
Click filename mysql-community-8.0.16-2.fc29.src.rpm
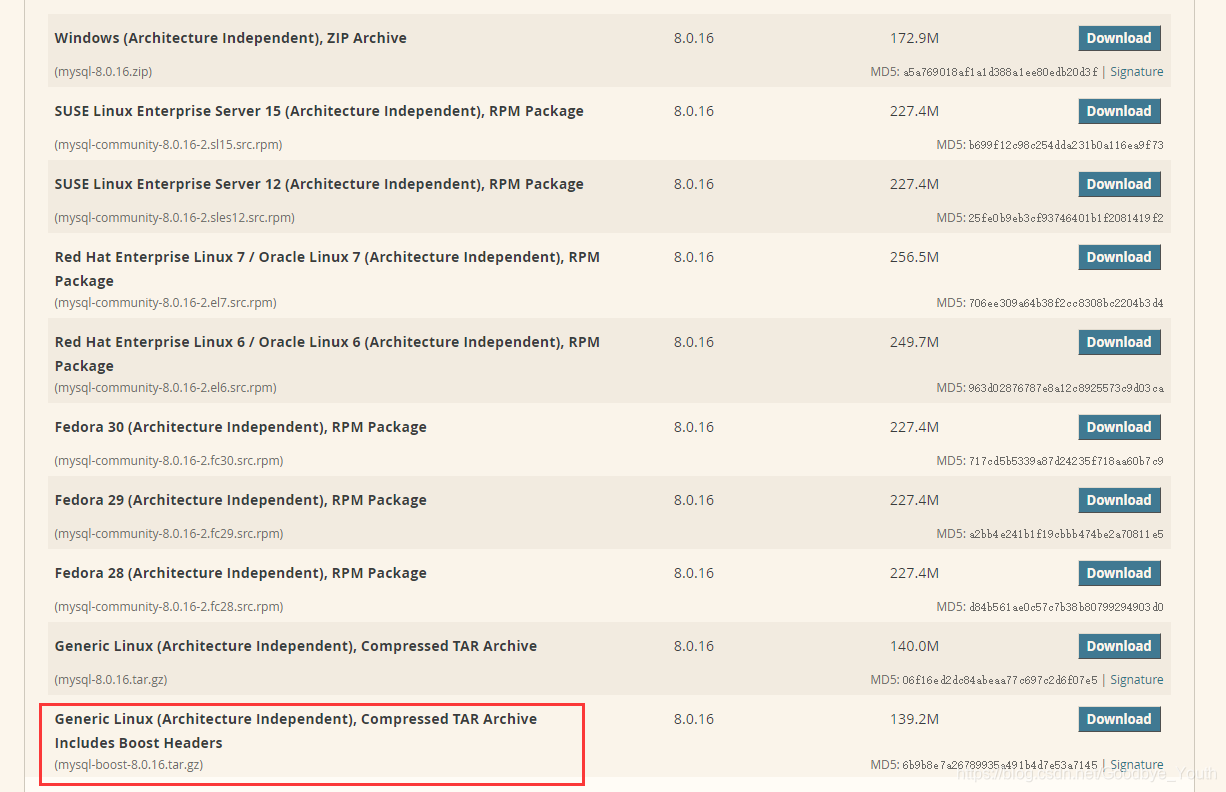pos(168,534)
